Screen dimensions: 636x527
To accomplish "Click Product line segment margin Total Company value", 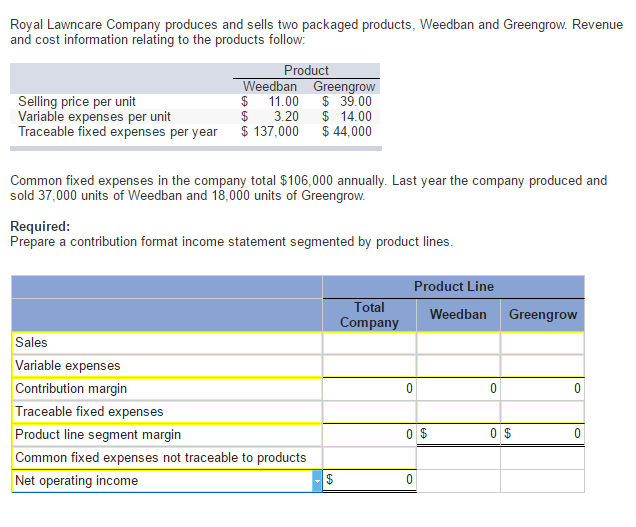I will (x=369, y=434).
